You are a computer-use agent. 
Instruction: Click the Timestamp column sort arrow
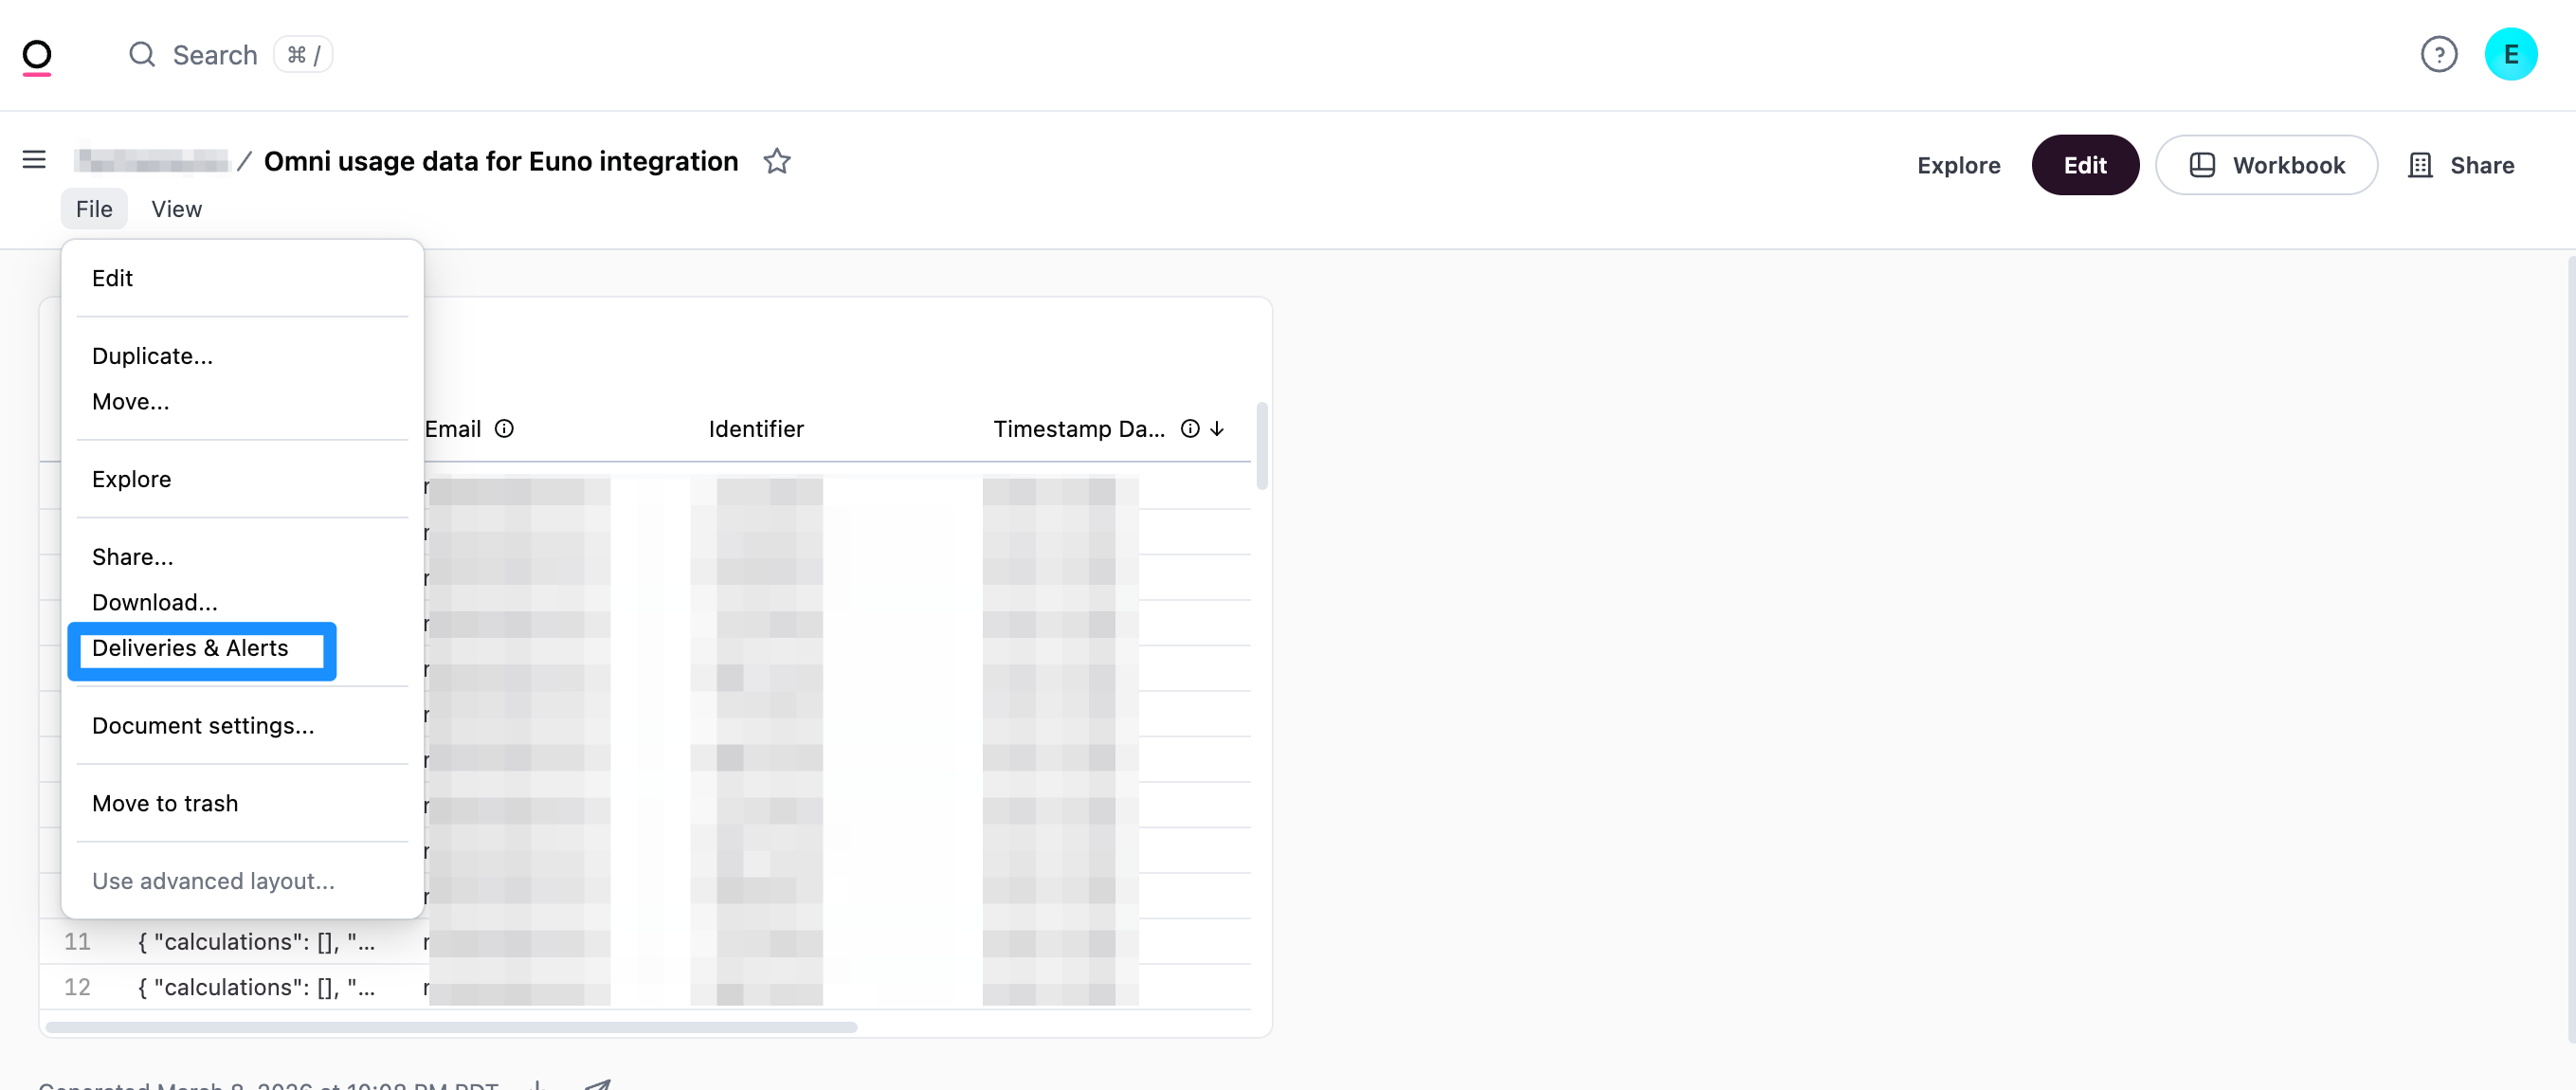point(1217,429)
